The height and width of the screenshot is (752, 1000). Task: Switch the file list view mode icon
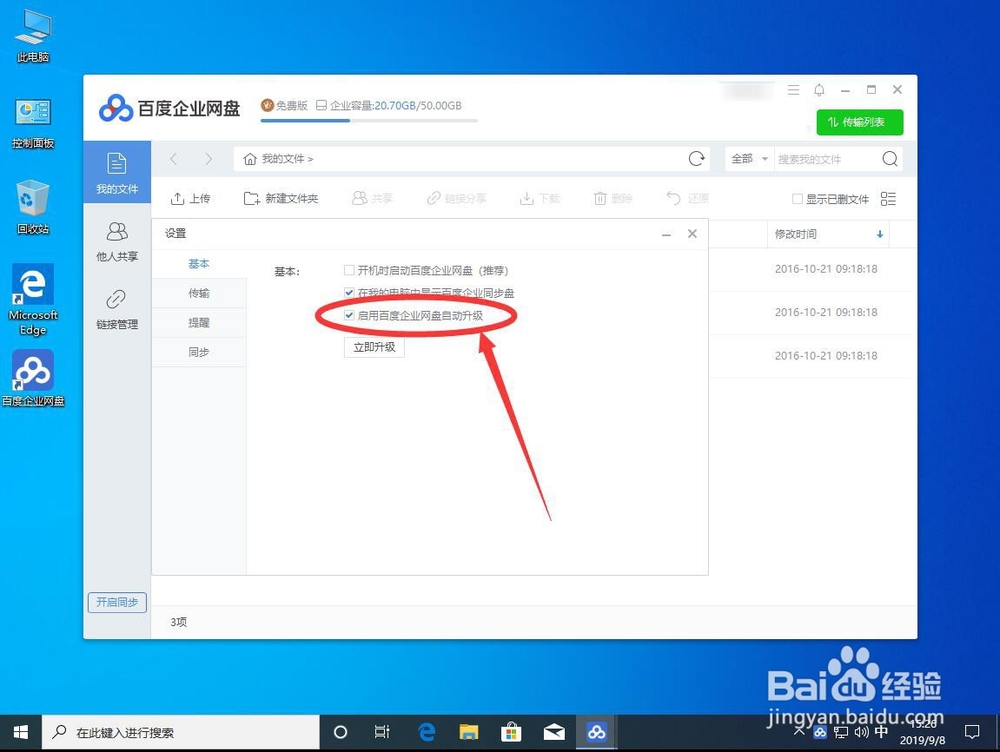coord(888,199)
